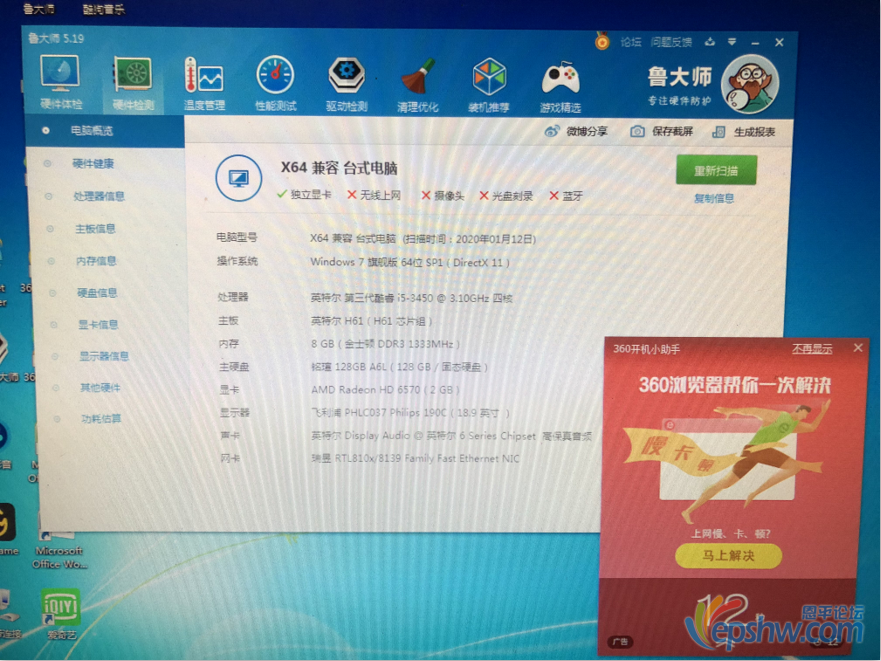The image size is (881, 661).
Task: Open the 硬件体检 hardware checkup tab
Action: click(61, 83)
